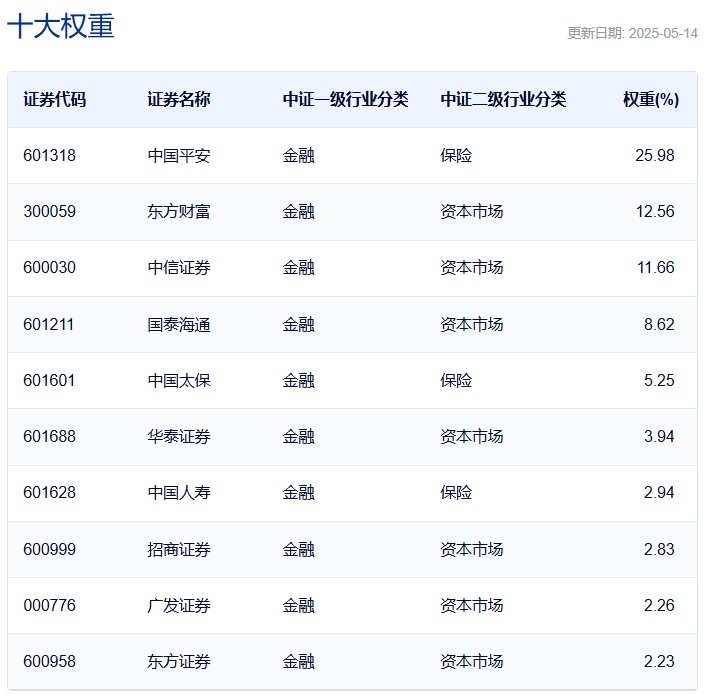Select the name 中国太保
The image size is (713, 695).
point(179,381)
